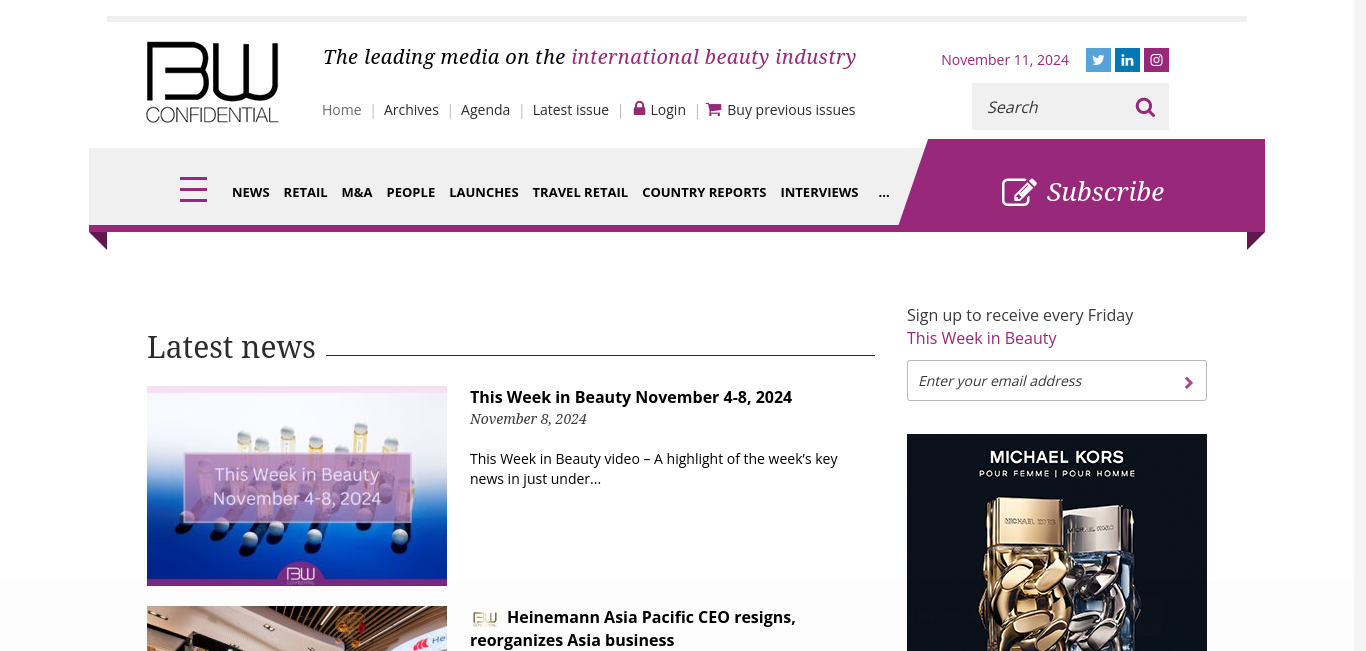The image size is (1366, 651).
Task: Open Buy previous issues link
Action: [x=791, y=110]
